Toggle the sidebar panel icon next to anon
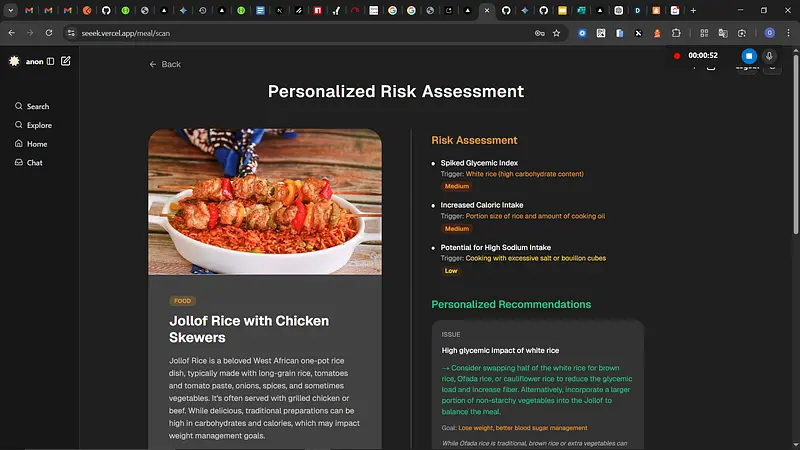This screenshot has width=800, height=450. (51, 61)
